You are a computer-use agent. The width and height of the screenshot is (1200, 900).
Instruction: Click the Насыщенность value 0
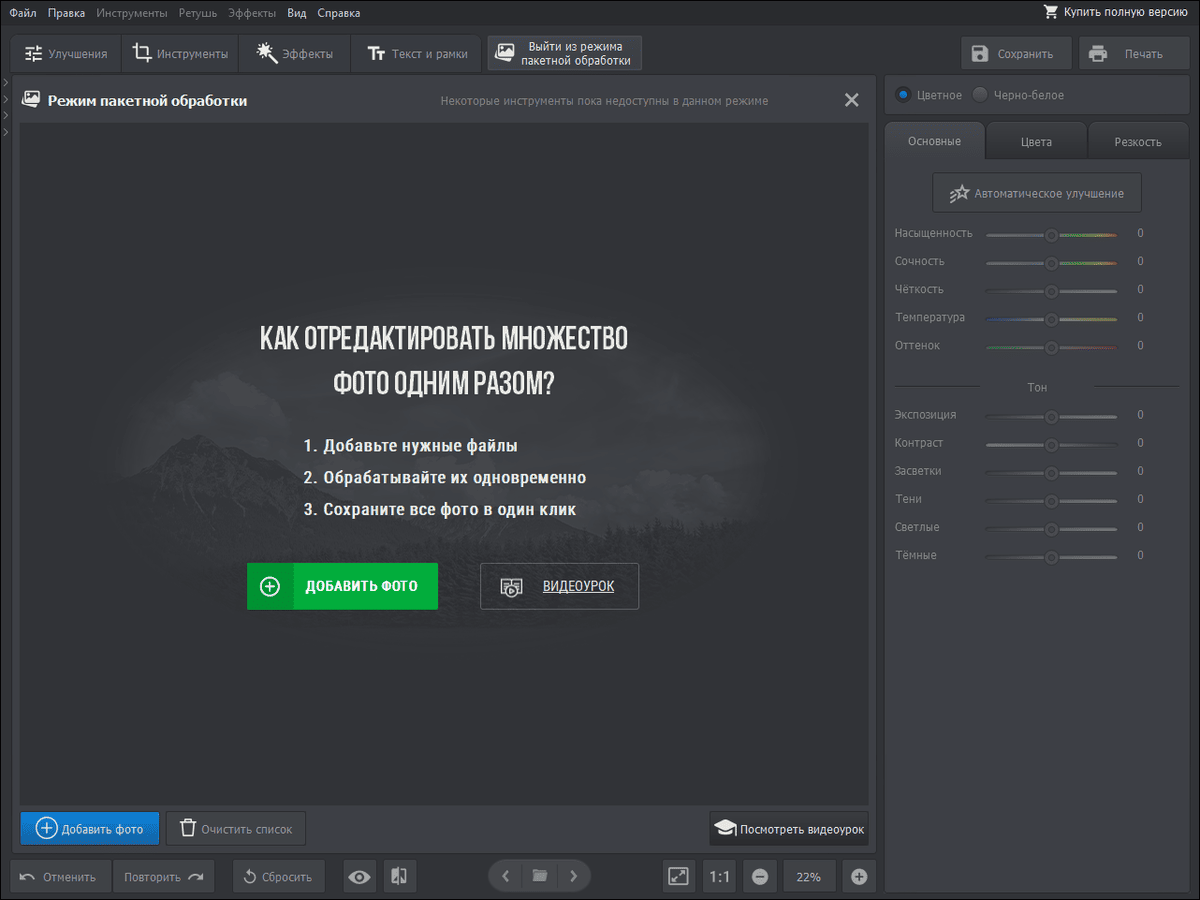pos(1140,233)
